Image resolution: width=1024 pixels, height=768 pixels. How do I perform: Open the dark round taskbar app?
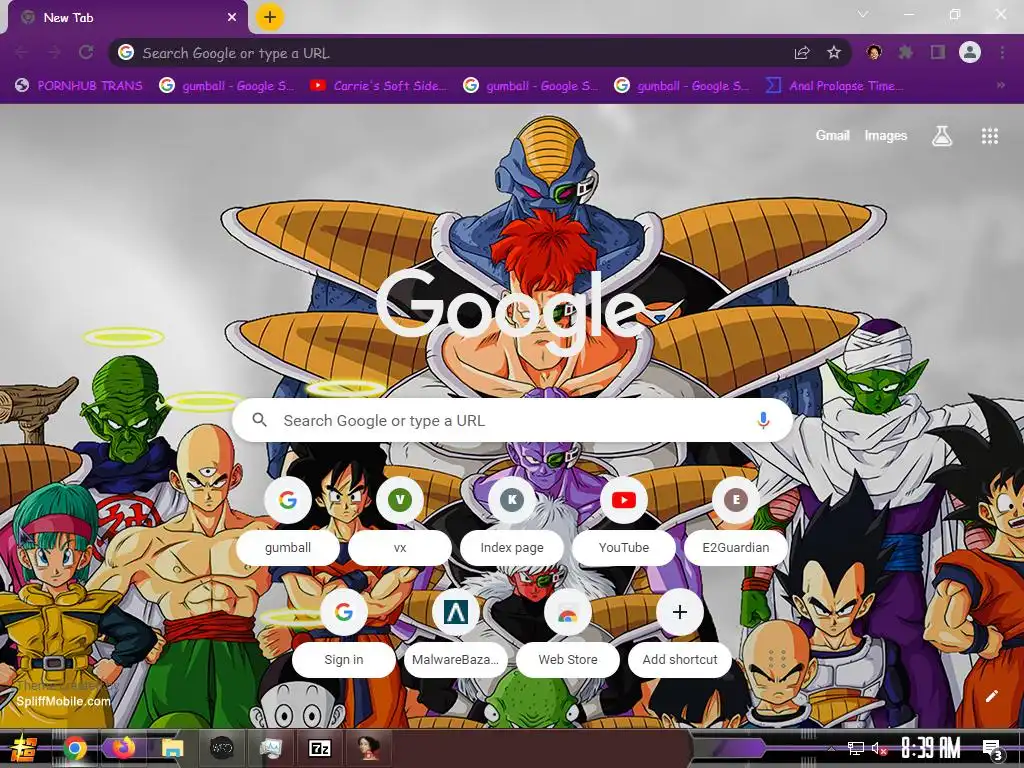point(221,748)
